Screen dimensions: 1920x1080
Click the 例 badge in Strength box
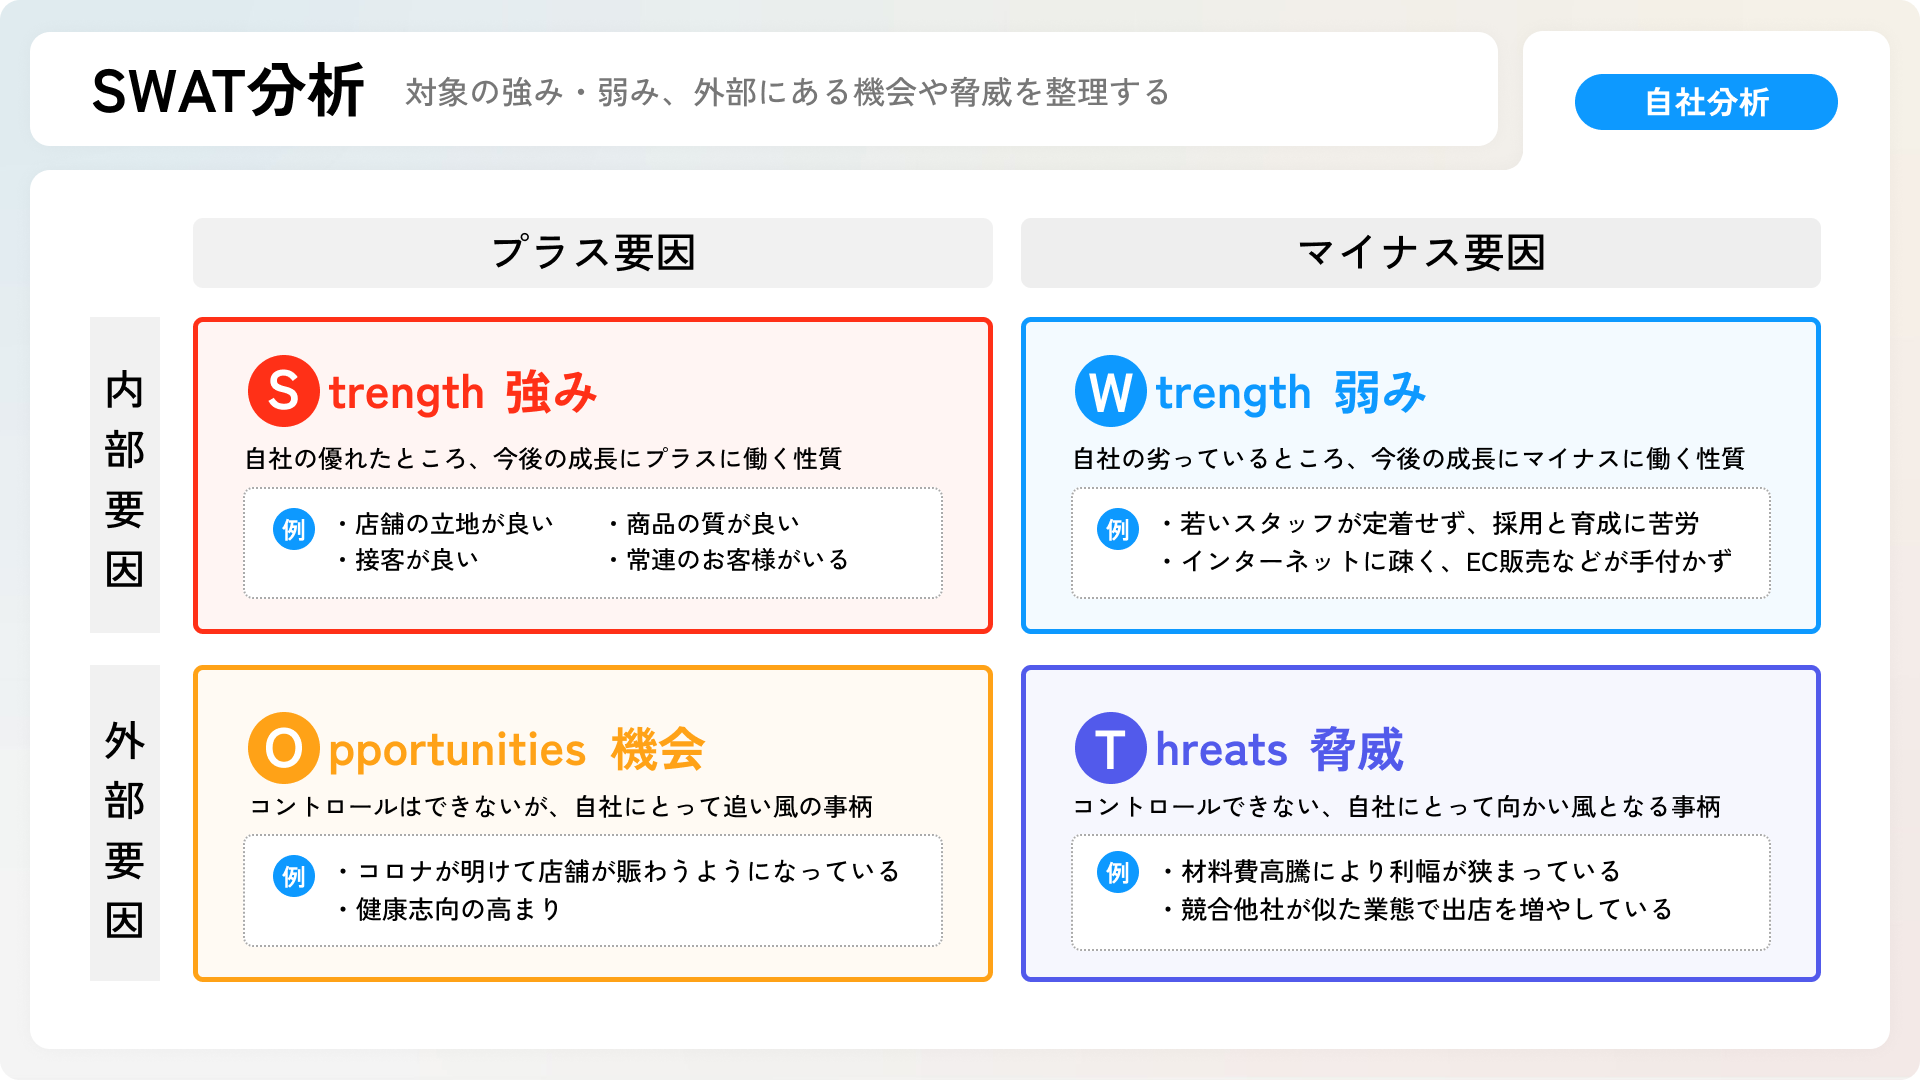294,529
